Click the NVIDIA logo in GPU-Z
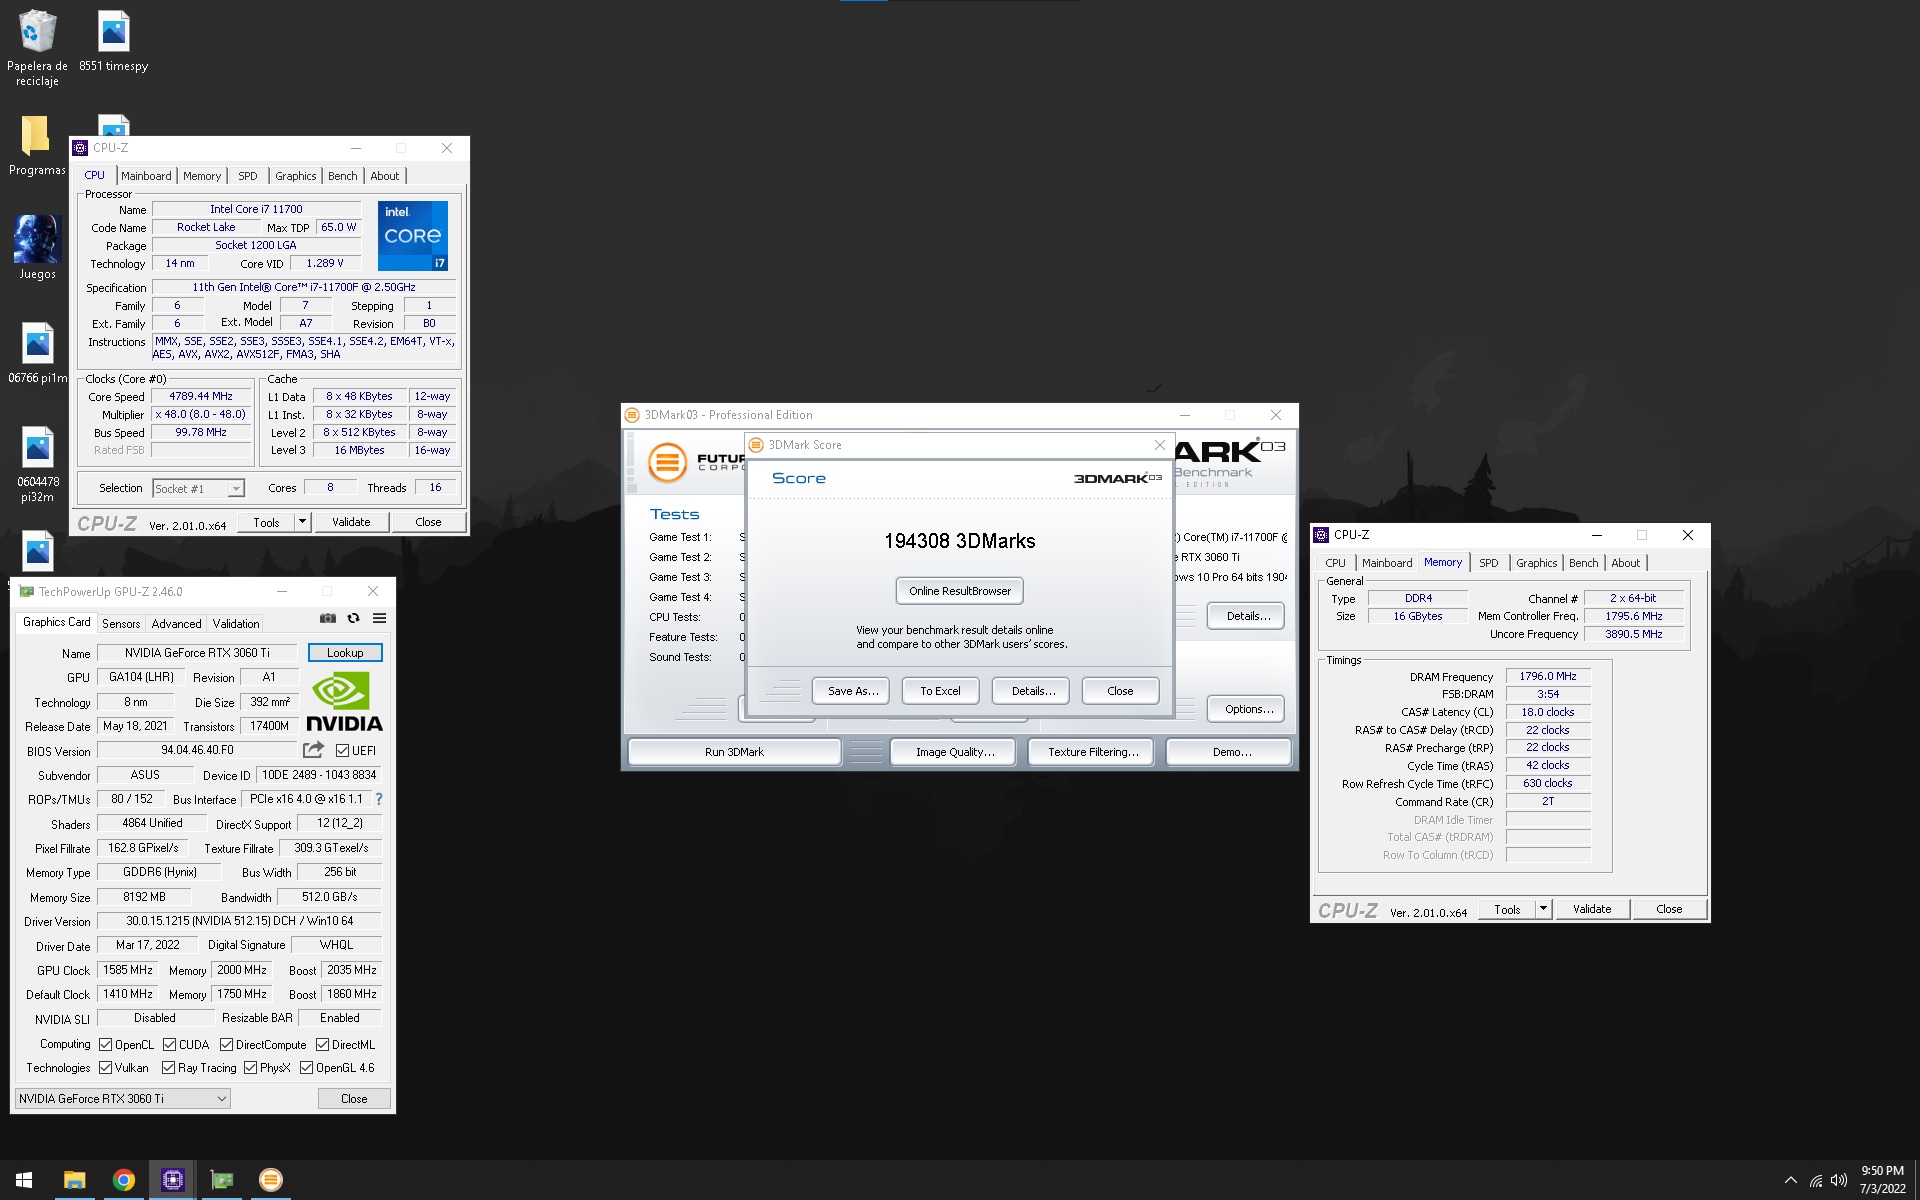Viewport: 1920px width, 1200px height. [344, 702]
